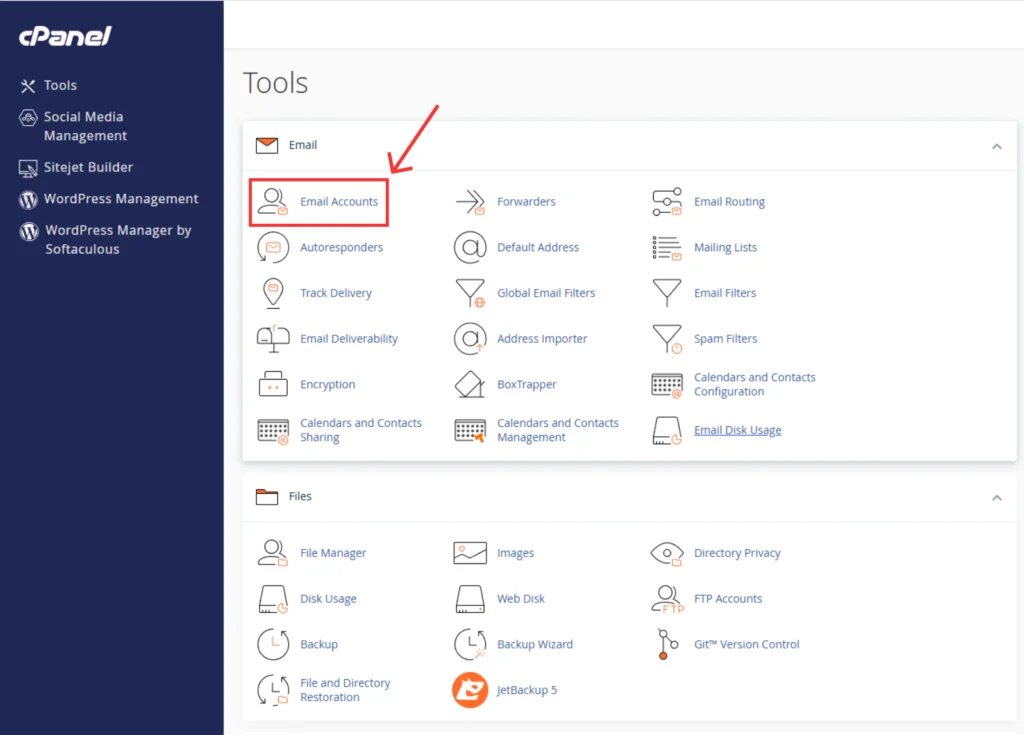The width and height of the screenshot is (1024, 735).
Task: Click the Encryption link
Action: coord(327,385)
